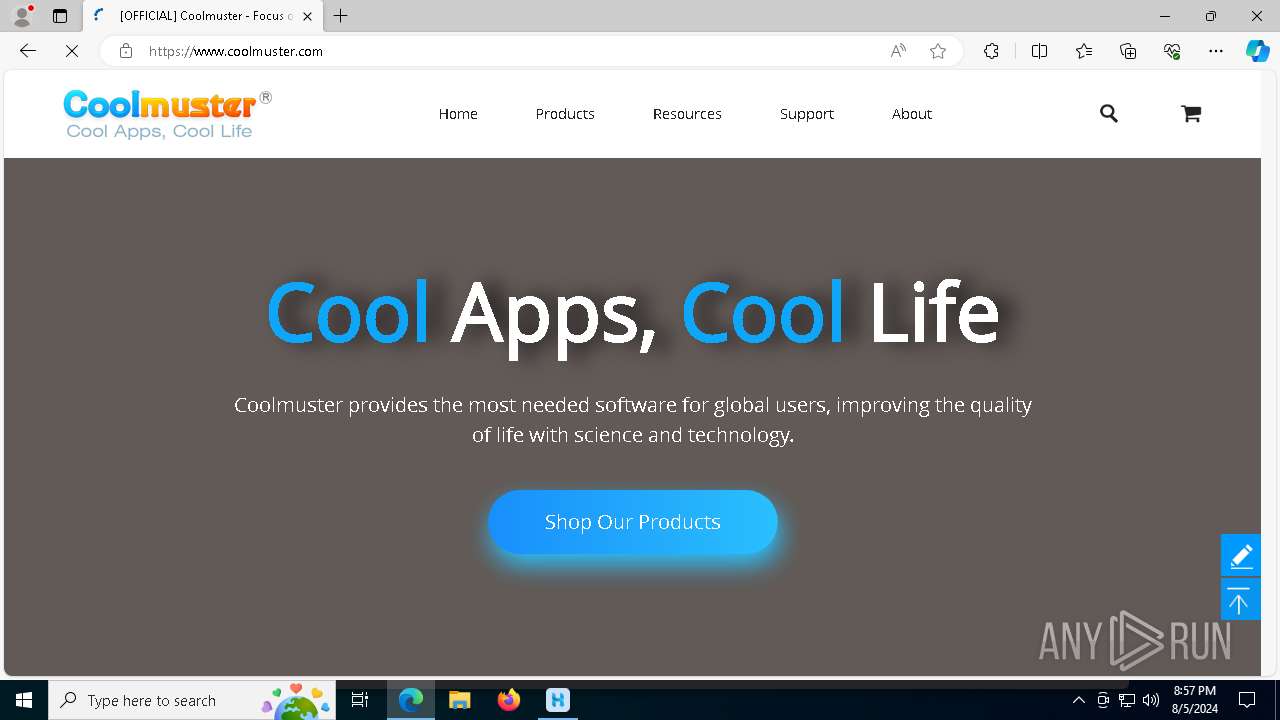Click the Type here to search box
1280x720 pixels.
pos(192,700)
